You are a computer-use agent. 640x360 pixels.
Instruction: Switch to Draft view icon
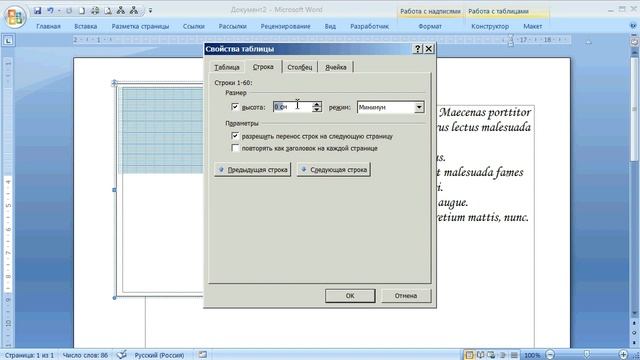coord(514,355)
